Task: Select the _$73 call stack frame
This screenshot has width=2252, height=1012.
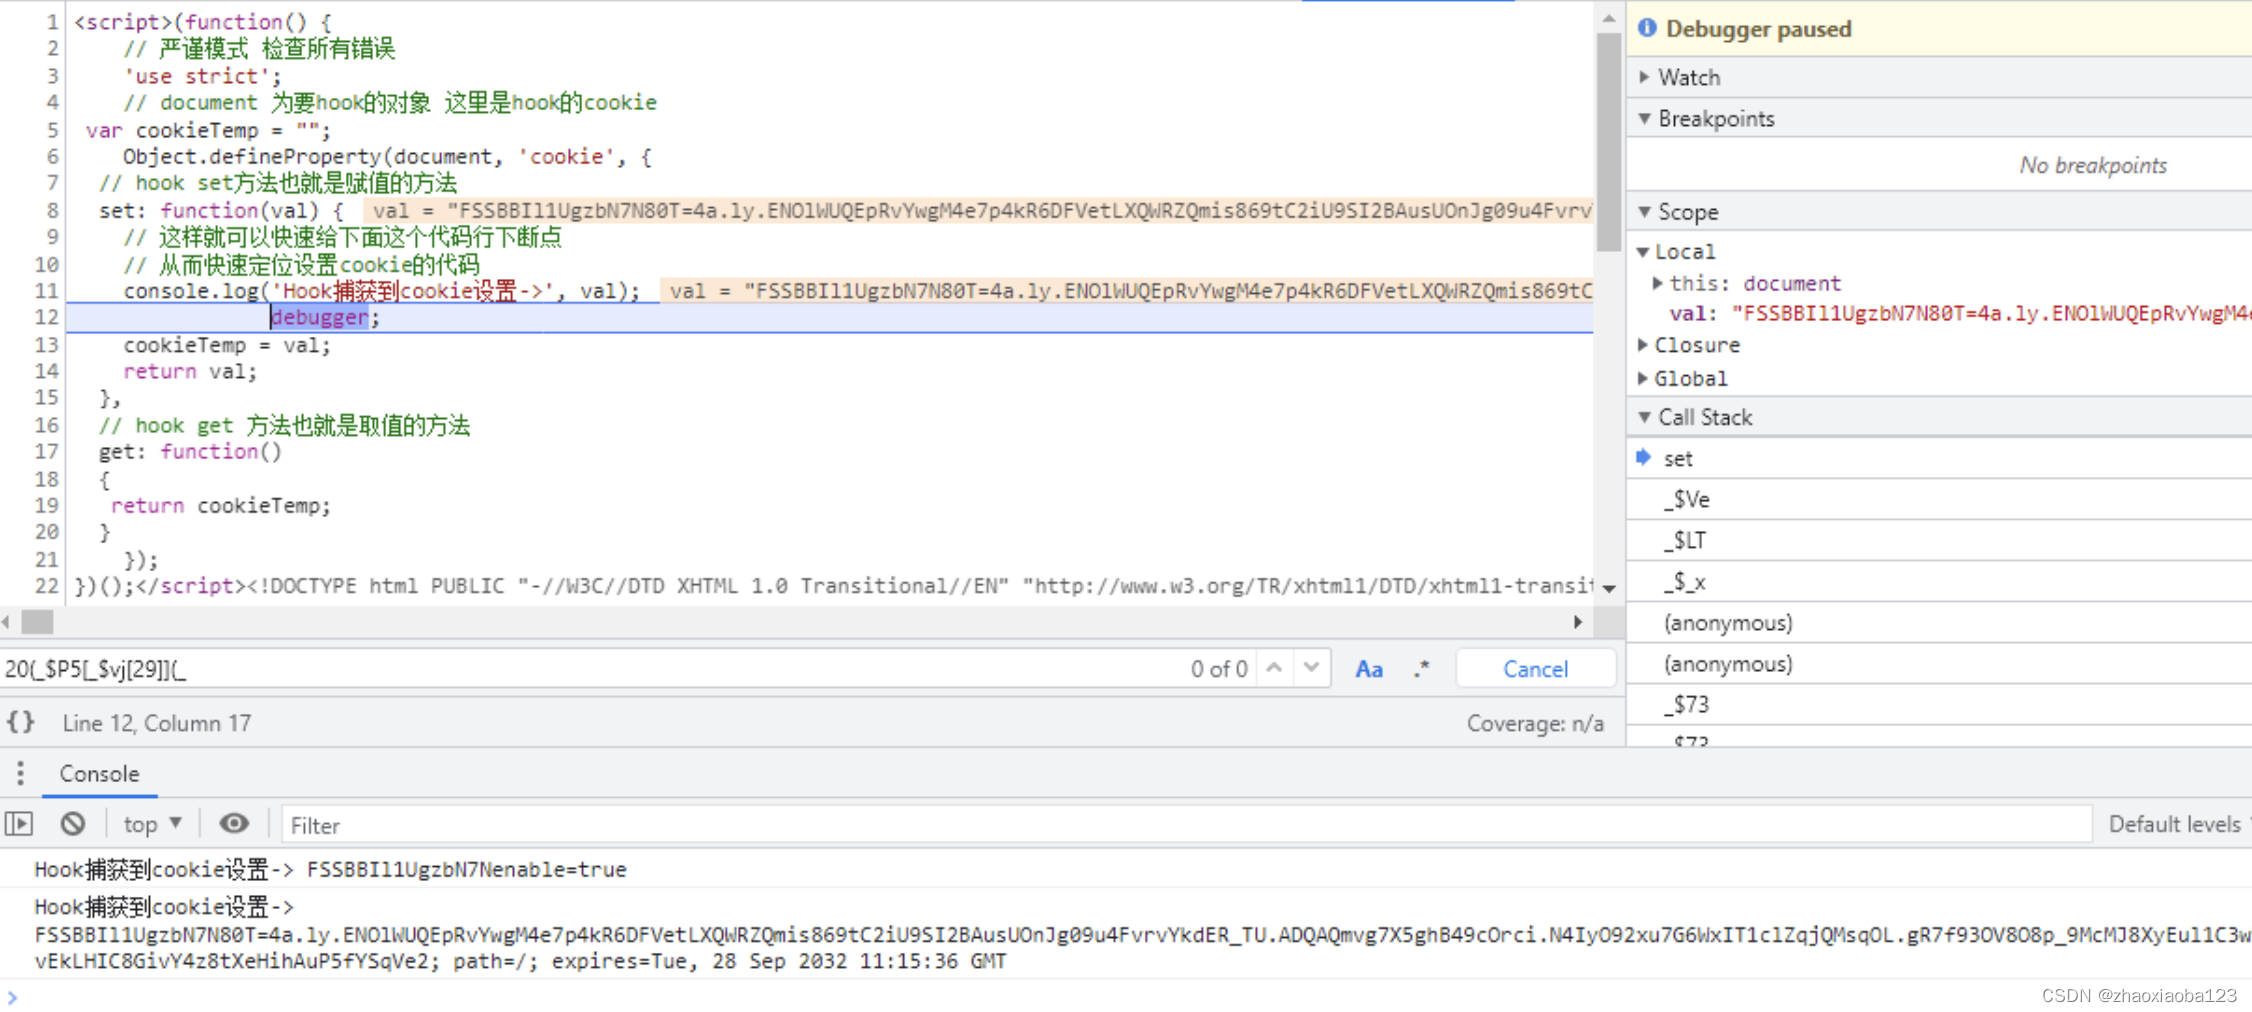Action: click(1939, 704)
